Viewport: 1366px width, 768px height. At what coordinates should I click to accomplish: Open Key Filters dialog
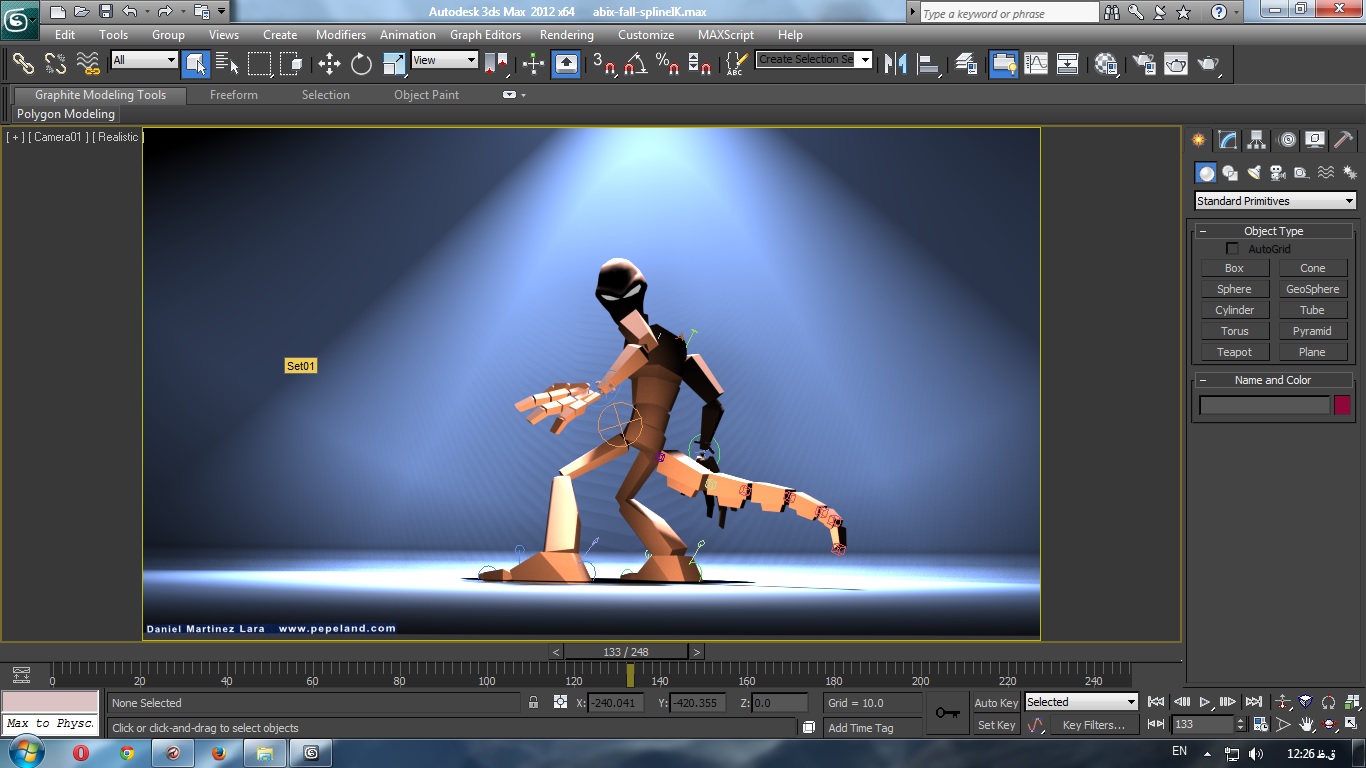click(1093, 725)
